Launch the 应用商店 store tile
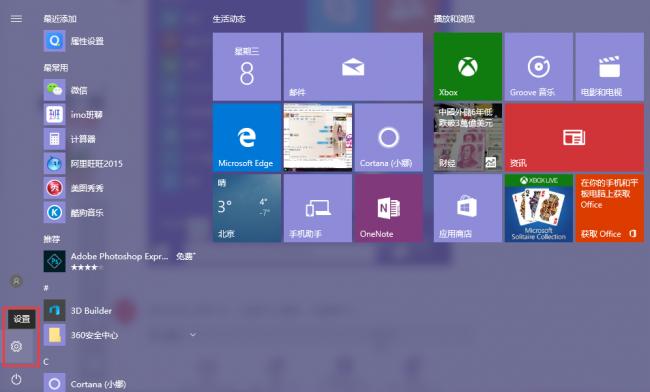The image size is (650, 392). point(468,208)
